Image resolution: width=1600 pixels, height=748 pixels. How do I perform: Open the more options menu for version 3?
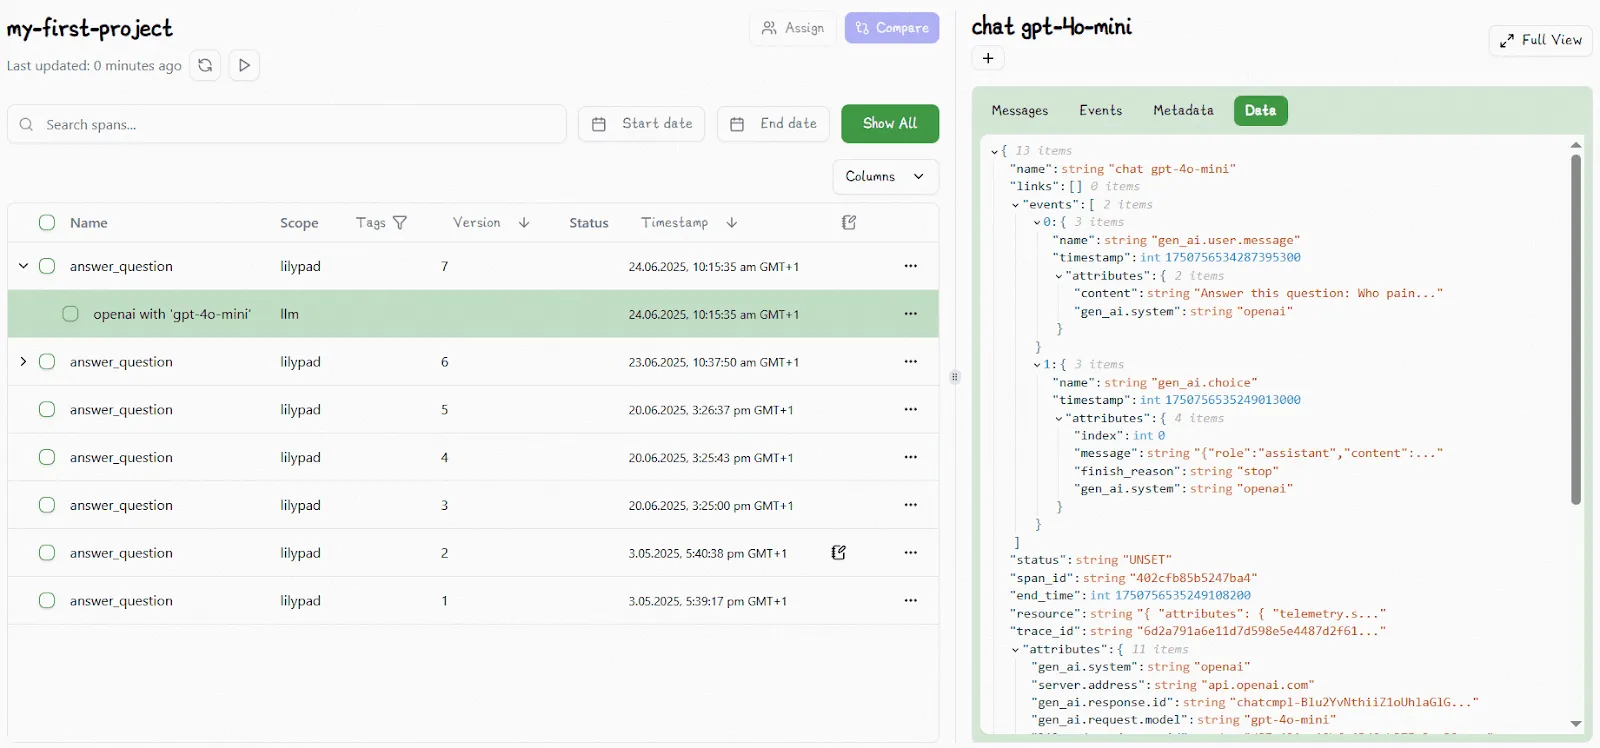911,505
